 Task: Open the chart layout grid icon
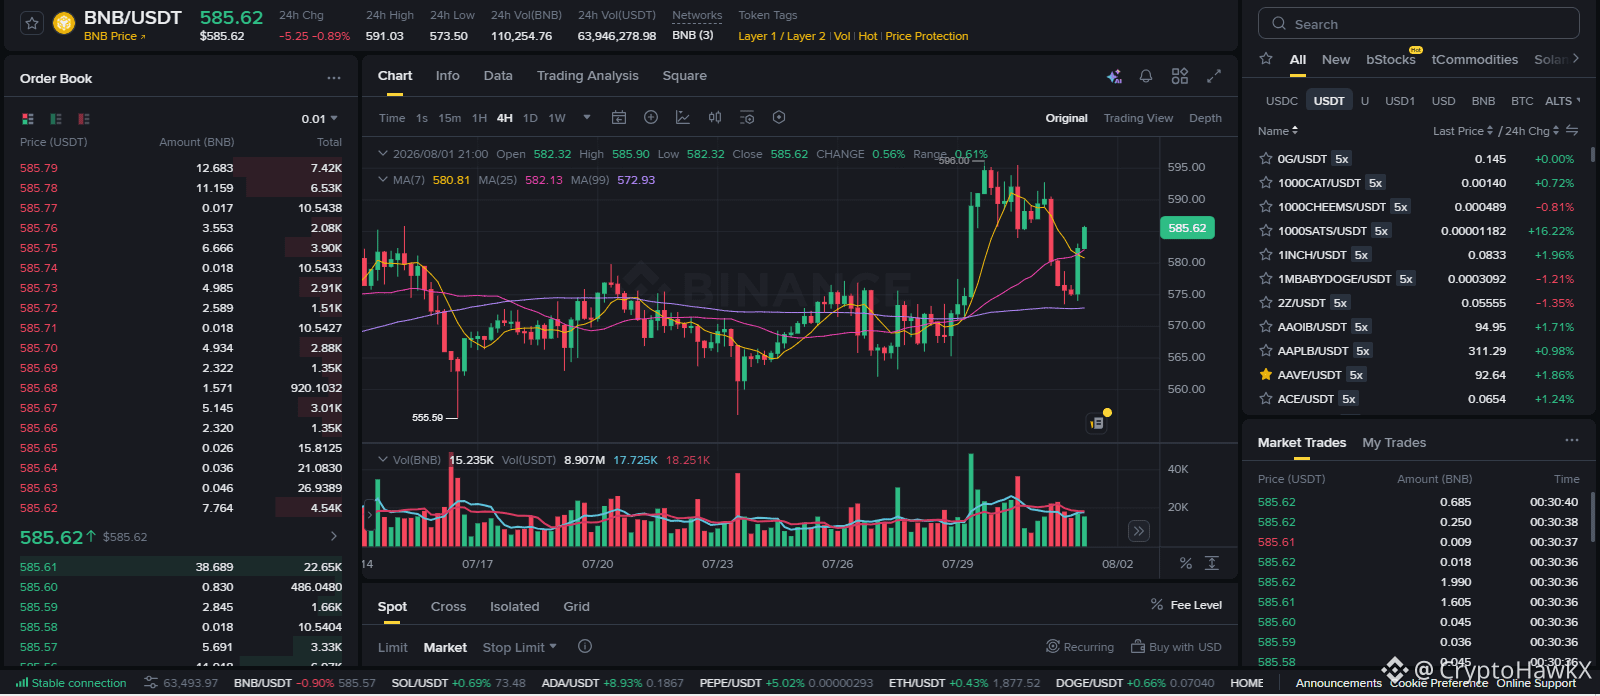coord(1180,76)
